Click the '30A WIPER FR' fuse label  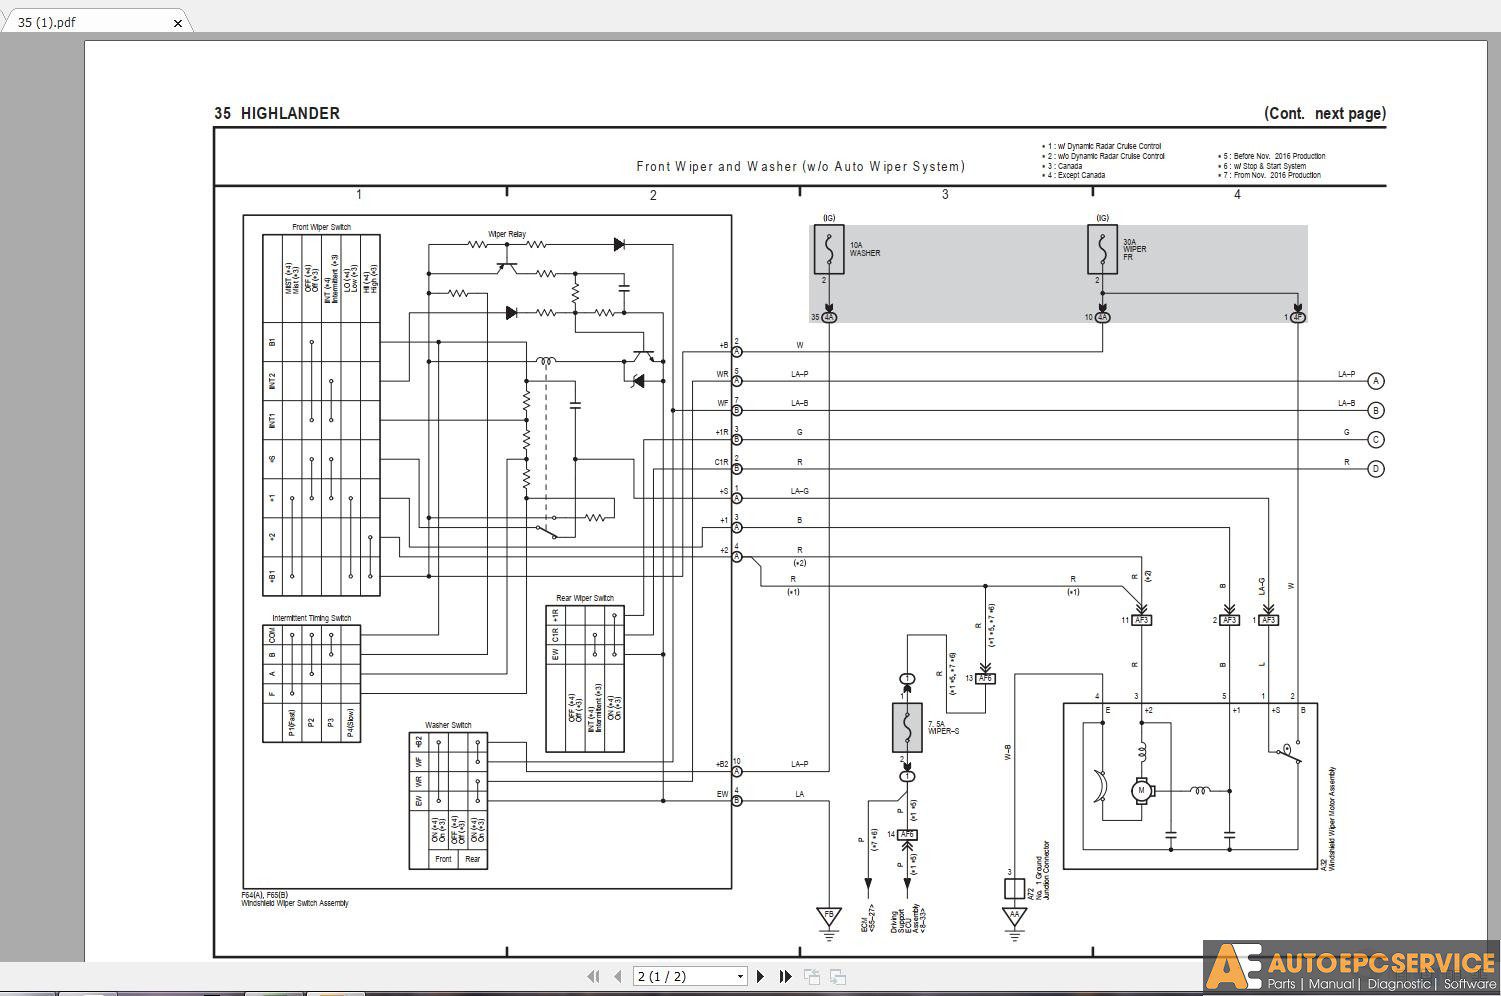[1135, 249]
